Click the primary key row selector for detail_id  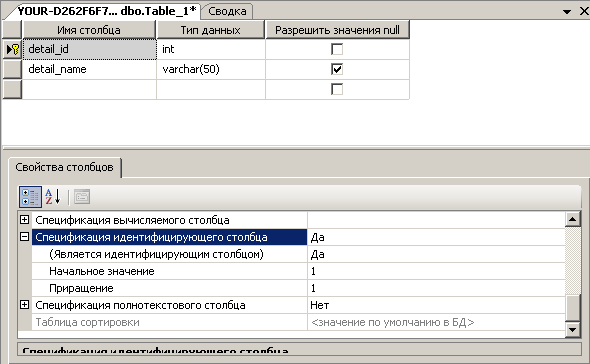[12, 49]
